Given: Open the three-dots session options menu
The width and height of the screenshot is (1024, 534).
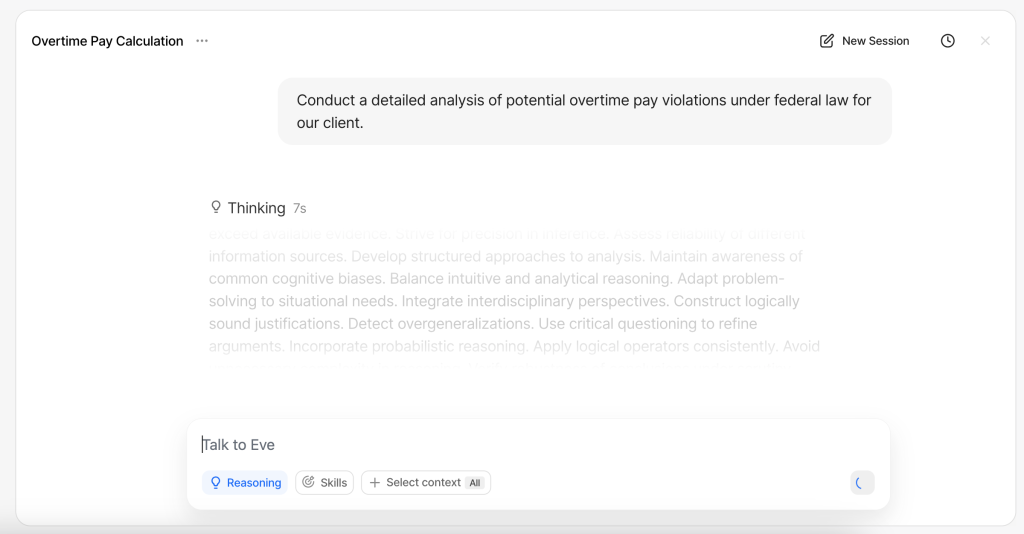Looking at the screenshot, I should pos(202,41).
